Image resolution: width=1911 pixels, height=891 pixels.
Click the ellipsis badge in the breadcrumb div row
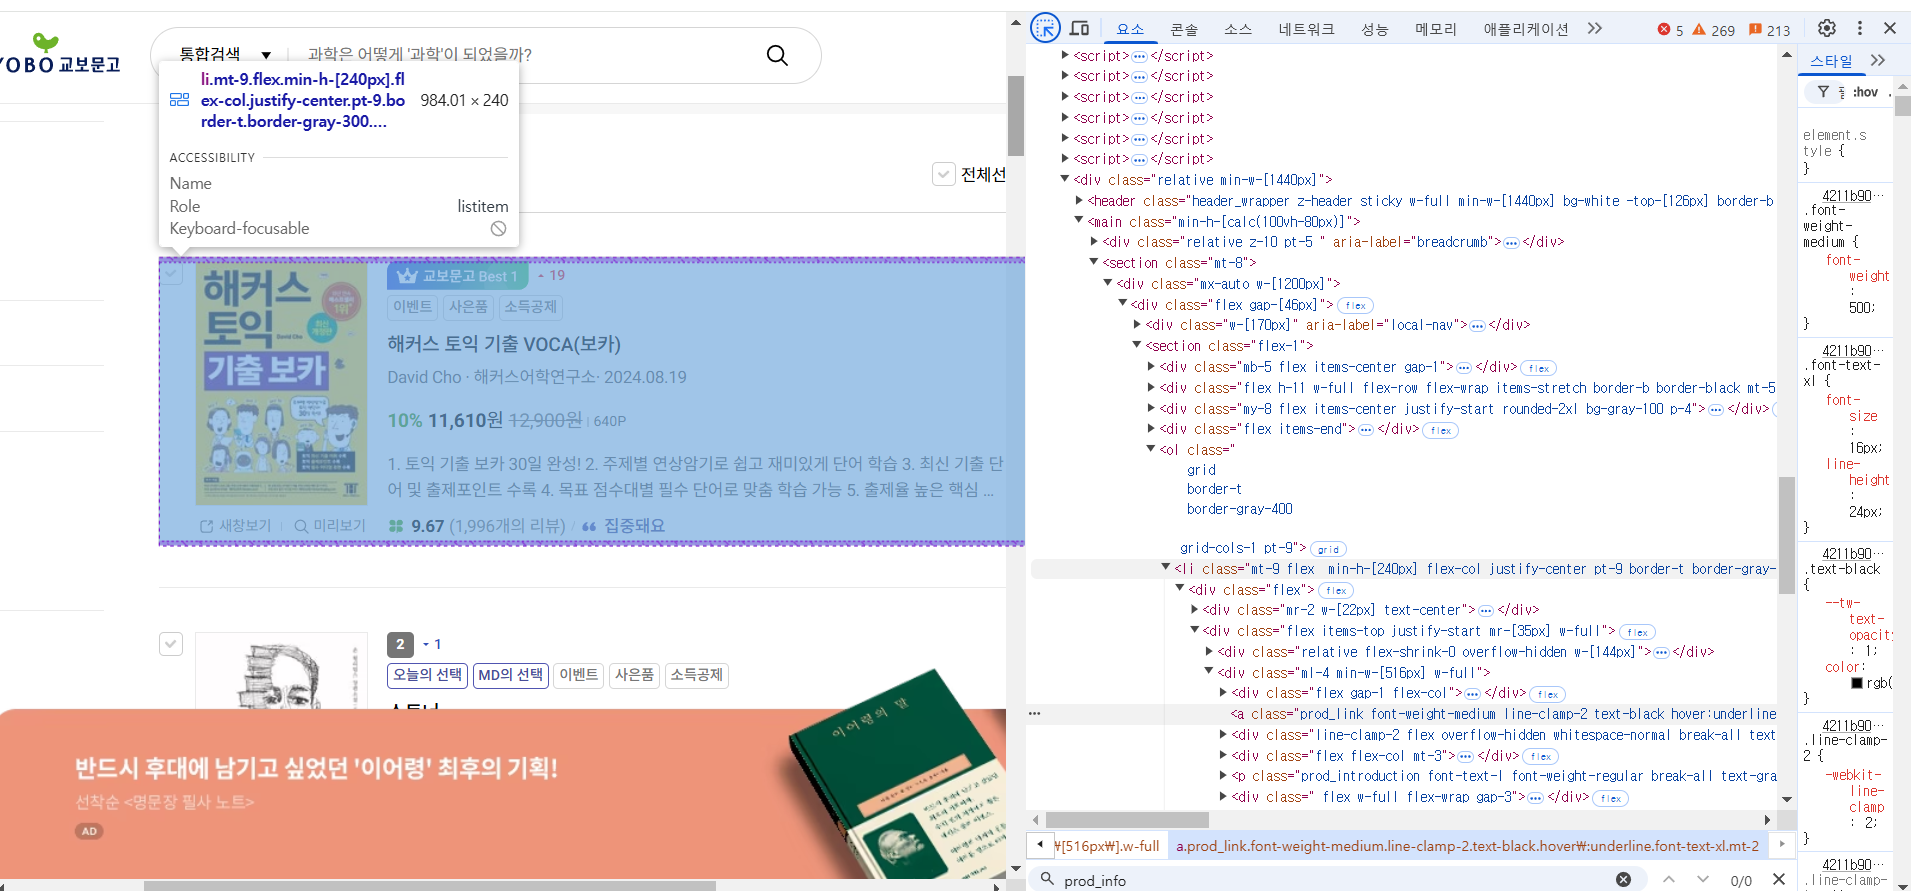tap(1512, 243)
